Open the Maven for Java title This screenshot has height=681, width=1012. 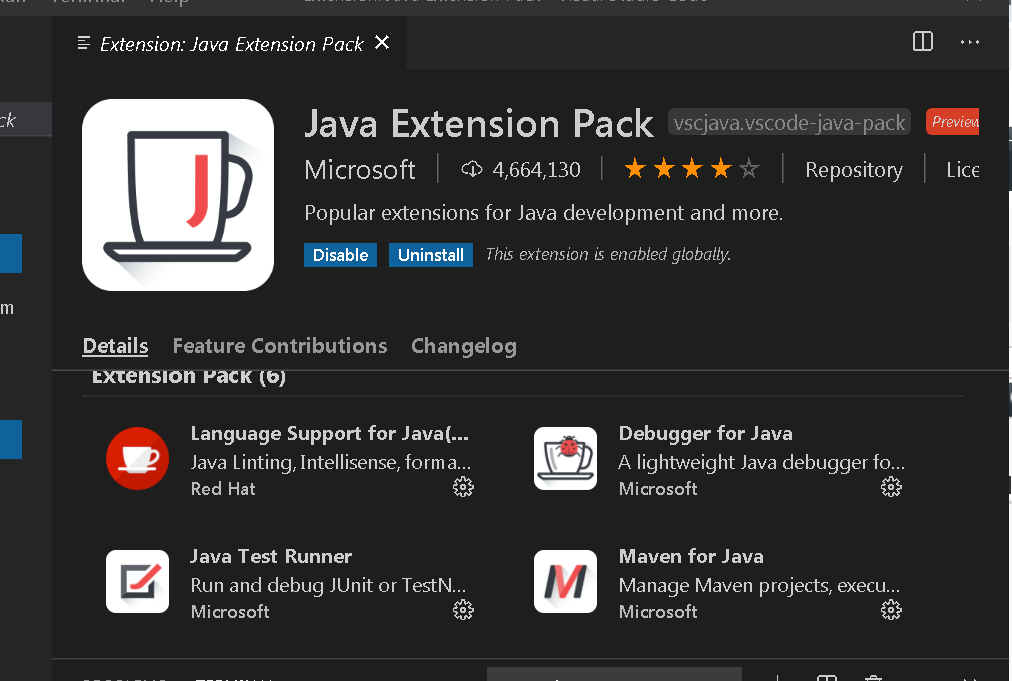[691, 556]
